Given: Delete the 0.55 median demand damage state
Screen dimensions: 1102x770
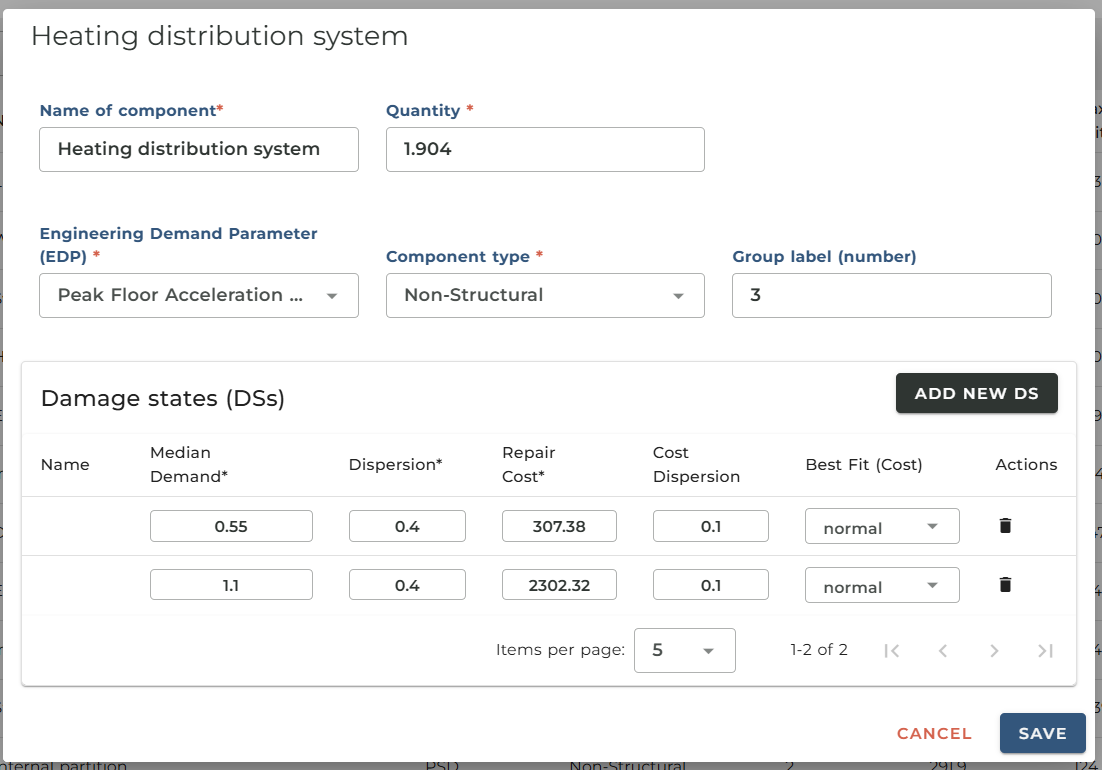Looking at the screenshot, I should (1005, 526).
